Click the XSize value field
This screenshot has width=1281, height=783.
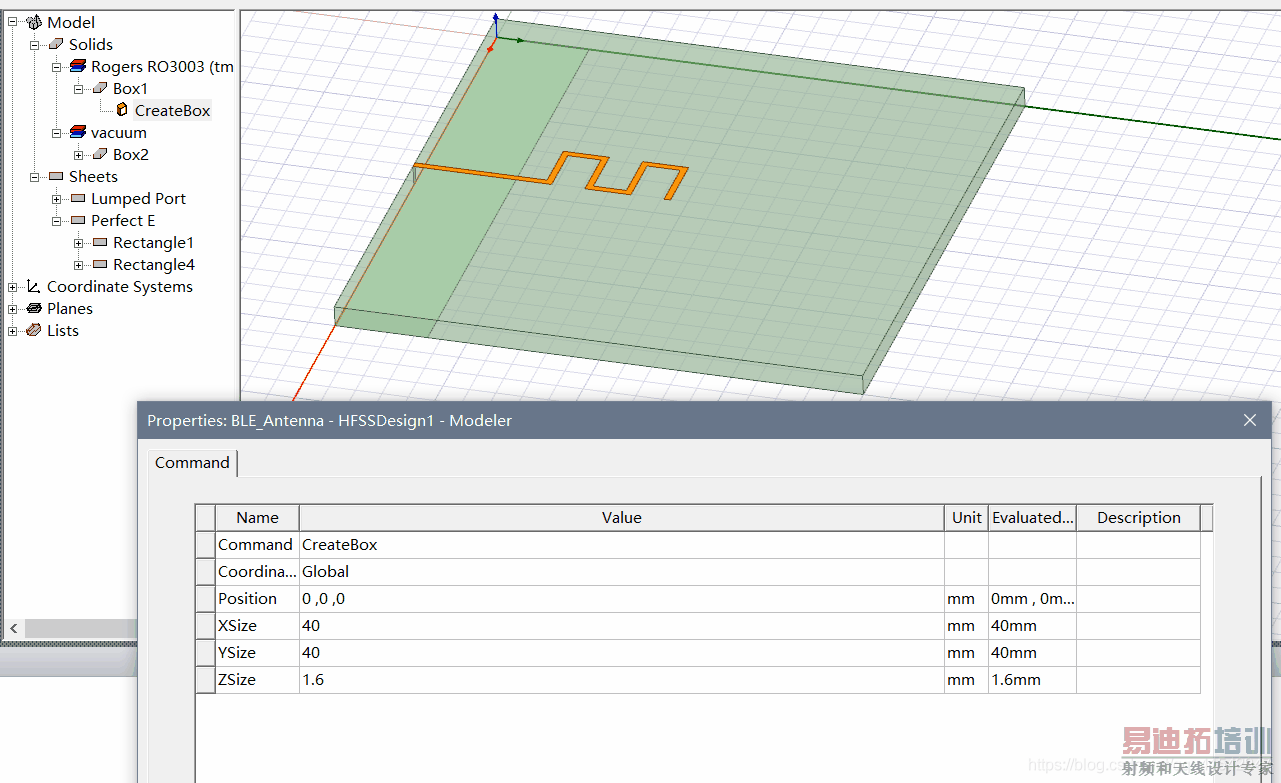pos(621,625)
